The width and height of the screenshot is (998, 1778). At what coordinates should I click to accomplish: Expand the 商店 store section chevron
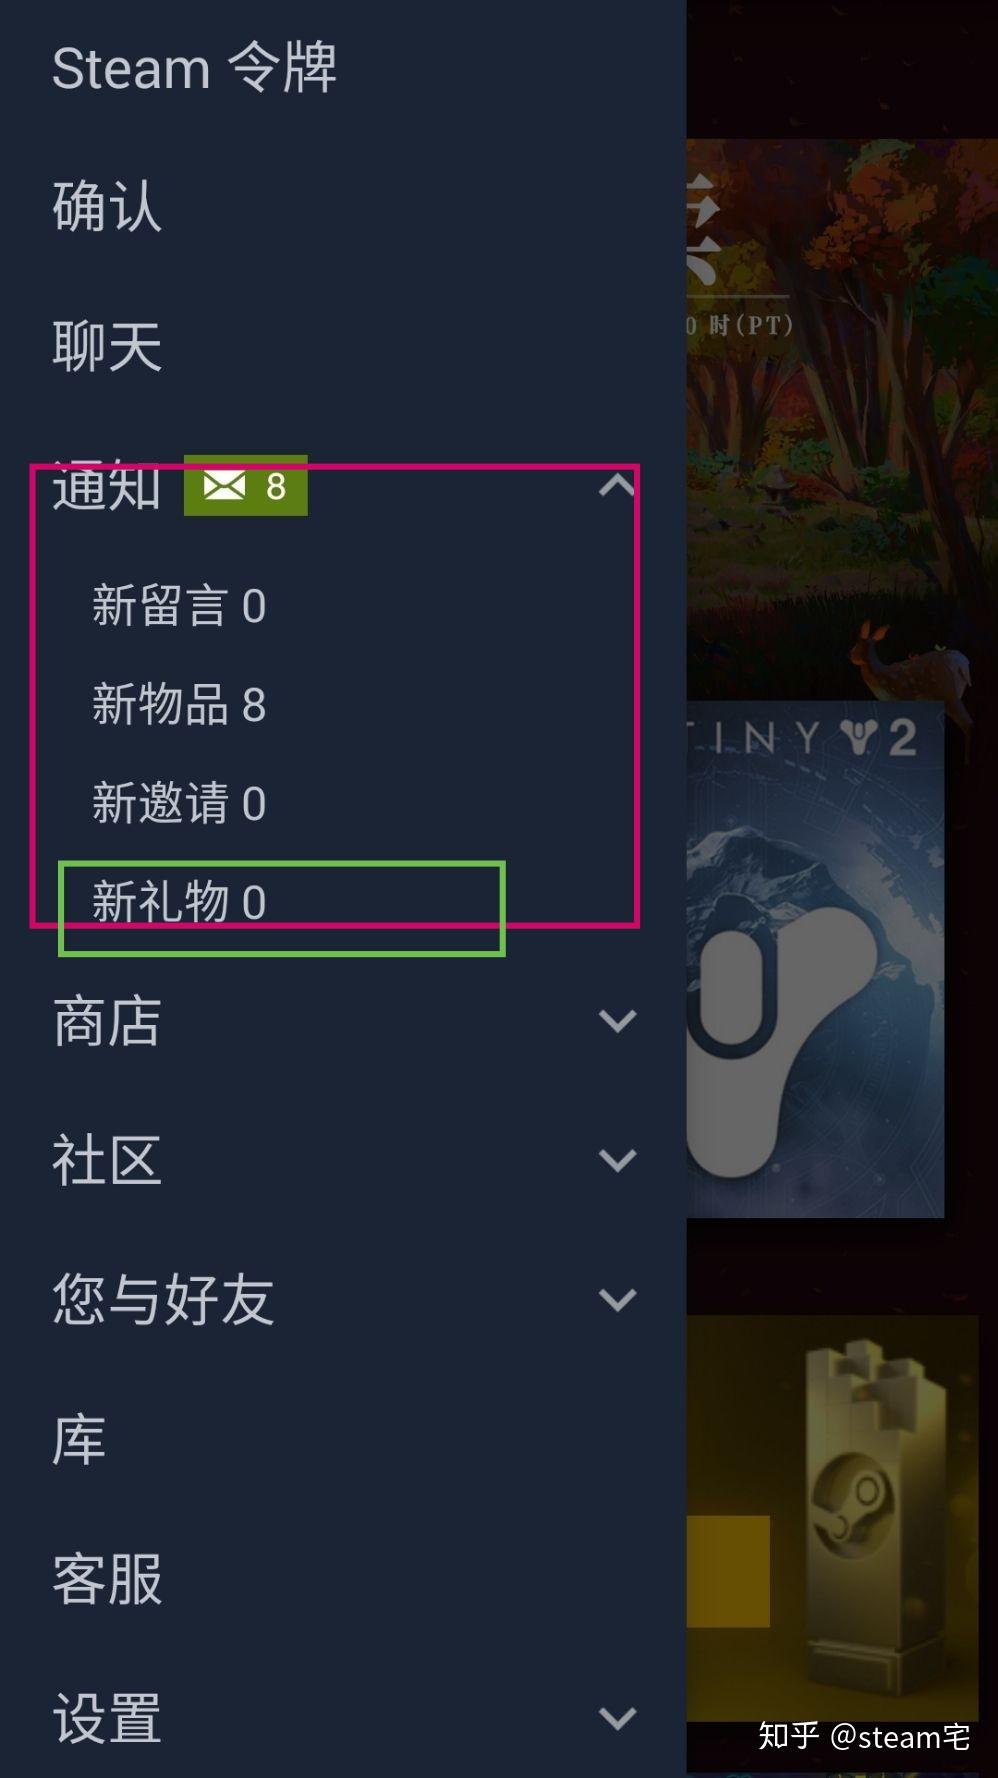click(x=617, y=1021)
